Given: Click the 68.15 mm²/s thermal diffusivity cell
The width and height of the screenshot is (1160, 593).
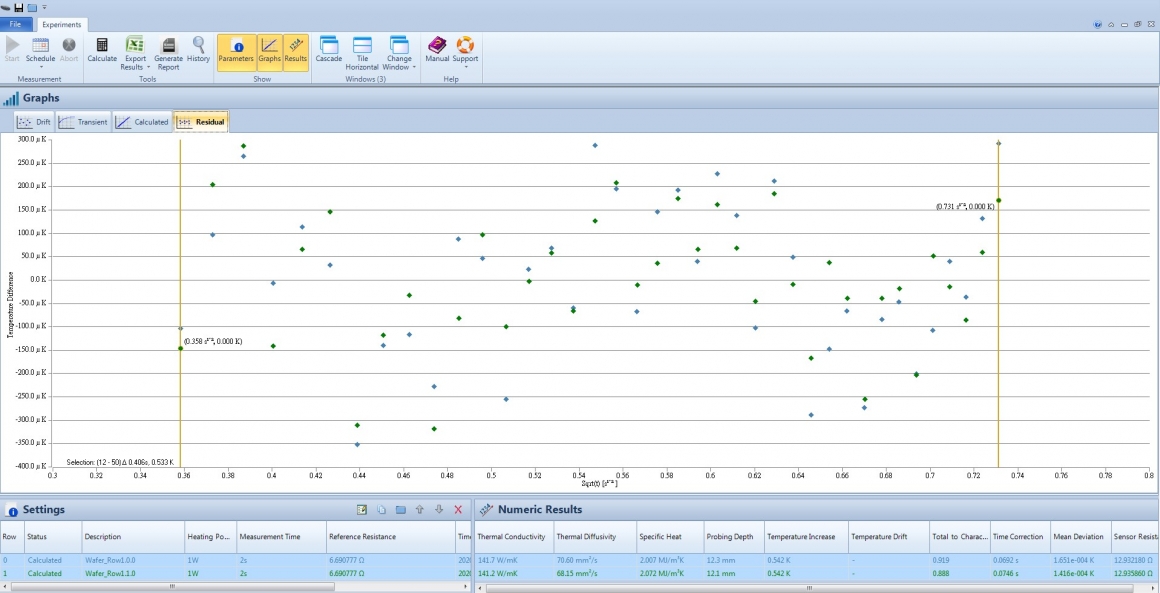Looking at the screenshot, I should 595,573.
